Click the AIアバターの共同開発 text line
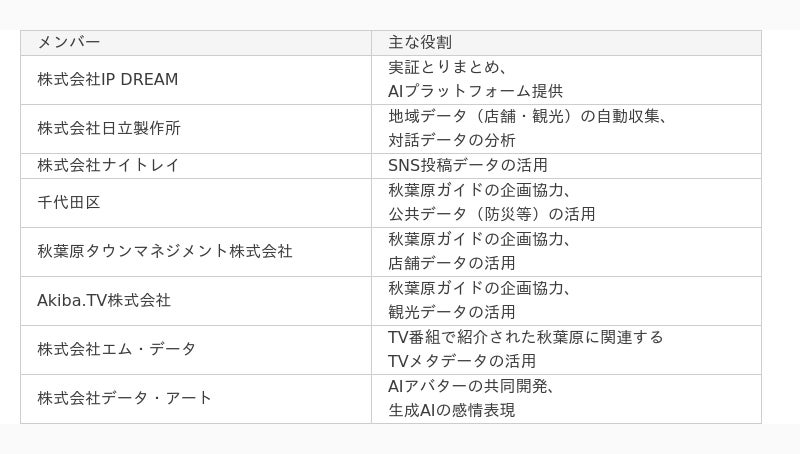This screenshot has width=800, height=454. tap(471, 386)
